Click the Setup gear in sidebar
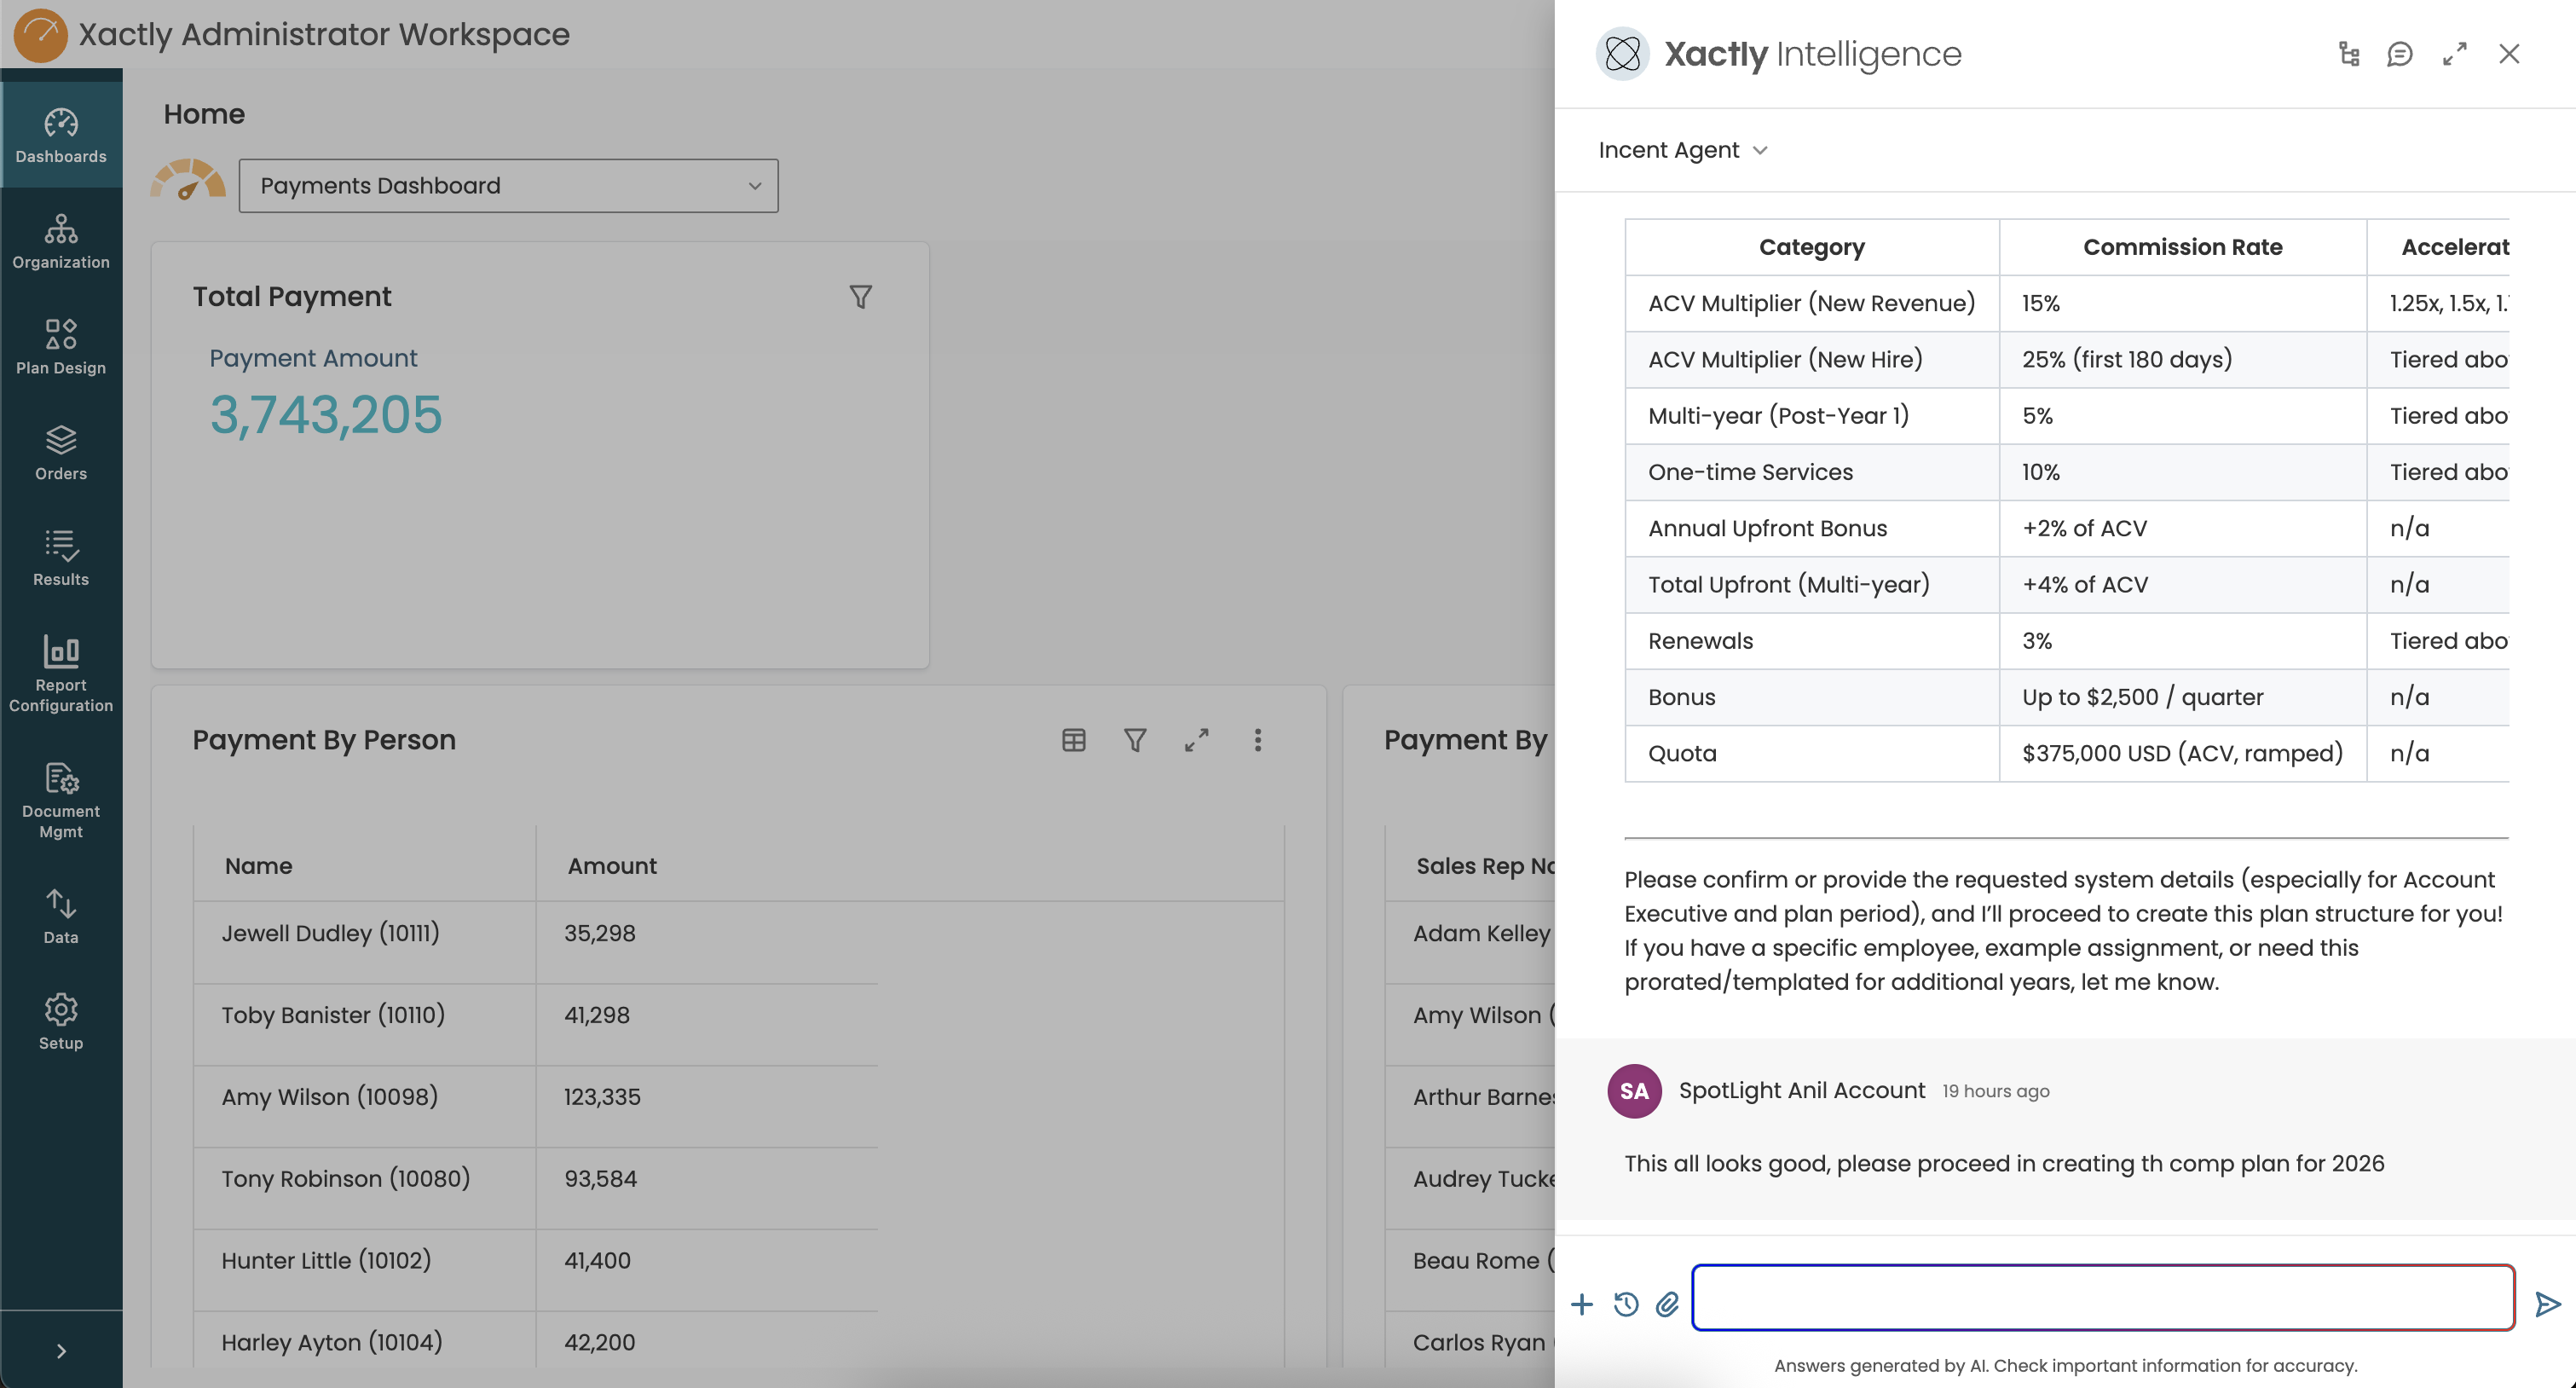The height and width of the screenshot is (1388, 2576). (x=61, y=1021)
